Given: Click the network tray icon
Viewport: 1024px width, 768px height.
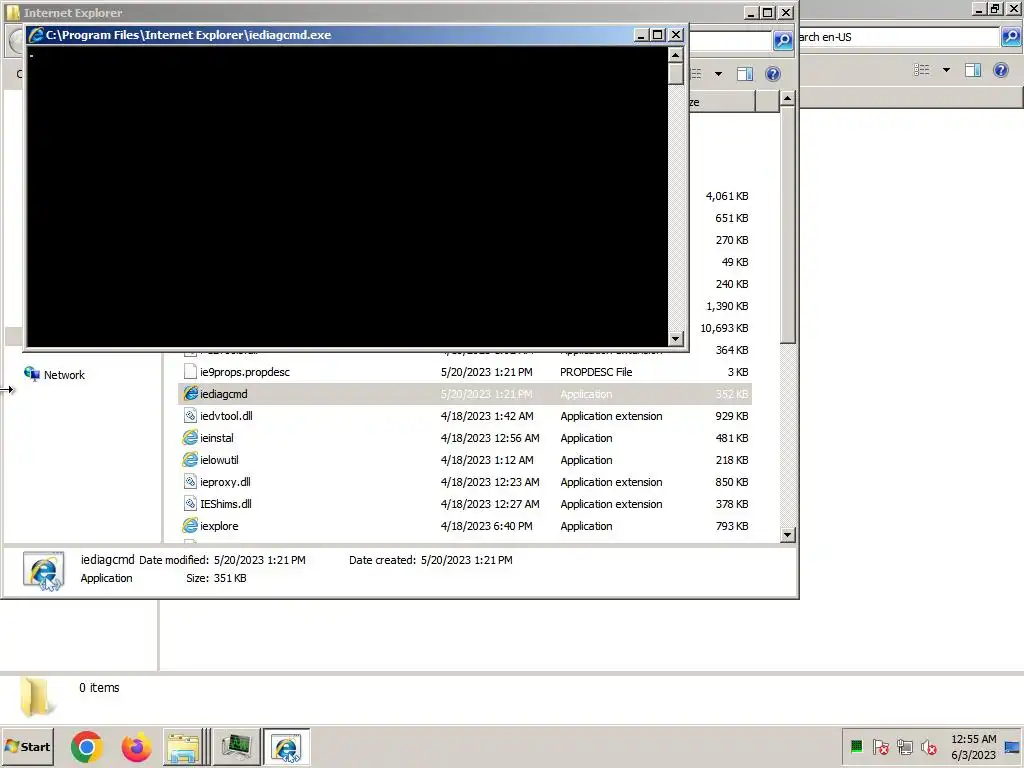Looking at the screenshot, I should 904,746.
